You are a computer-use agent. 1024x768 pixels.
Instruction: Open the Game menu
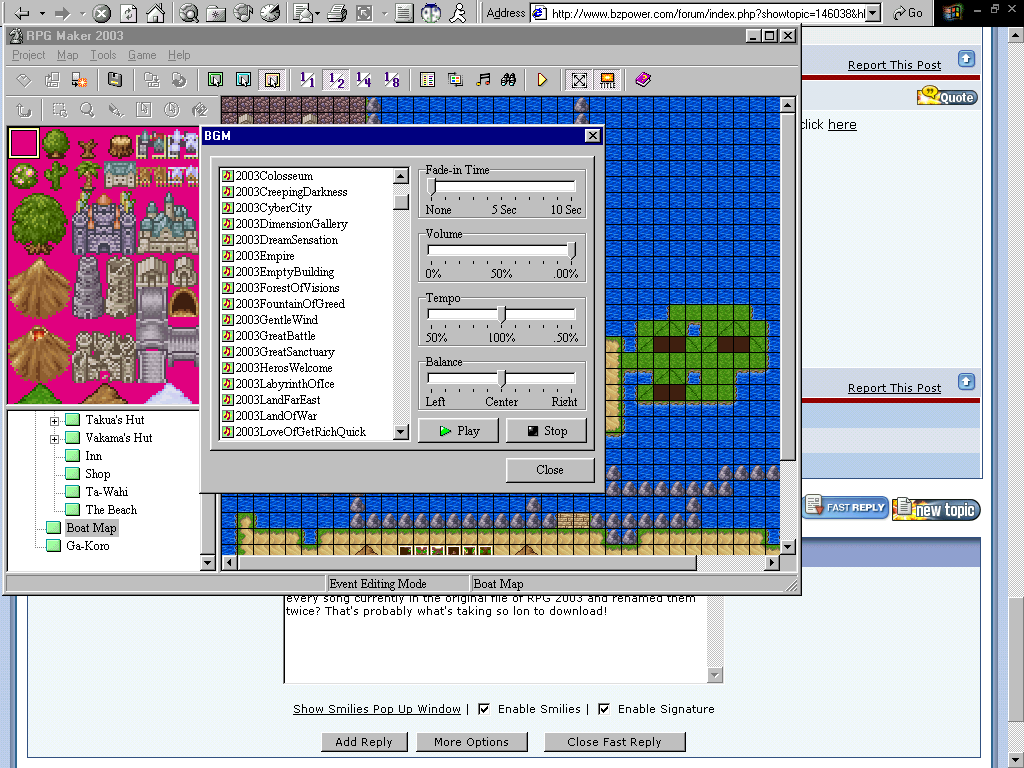[x=142, y=56]
